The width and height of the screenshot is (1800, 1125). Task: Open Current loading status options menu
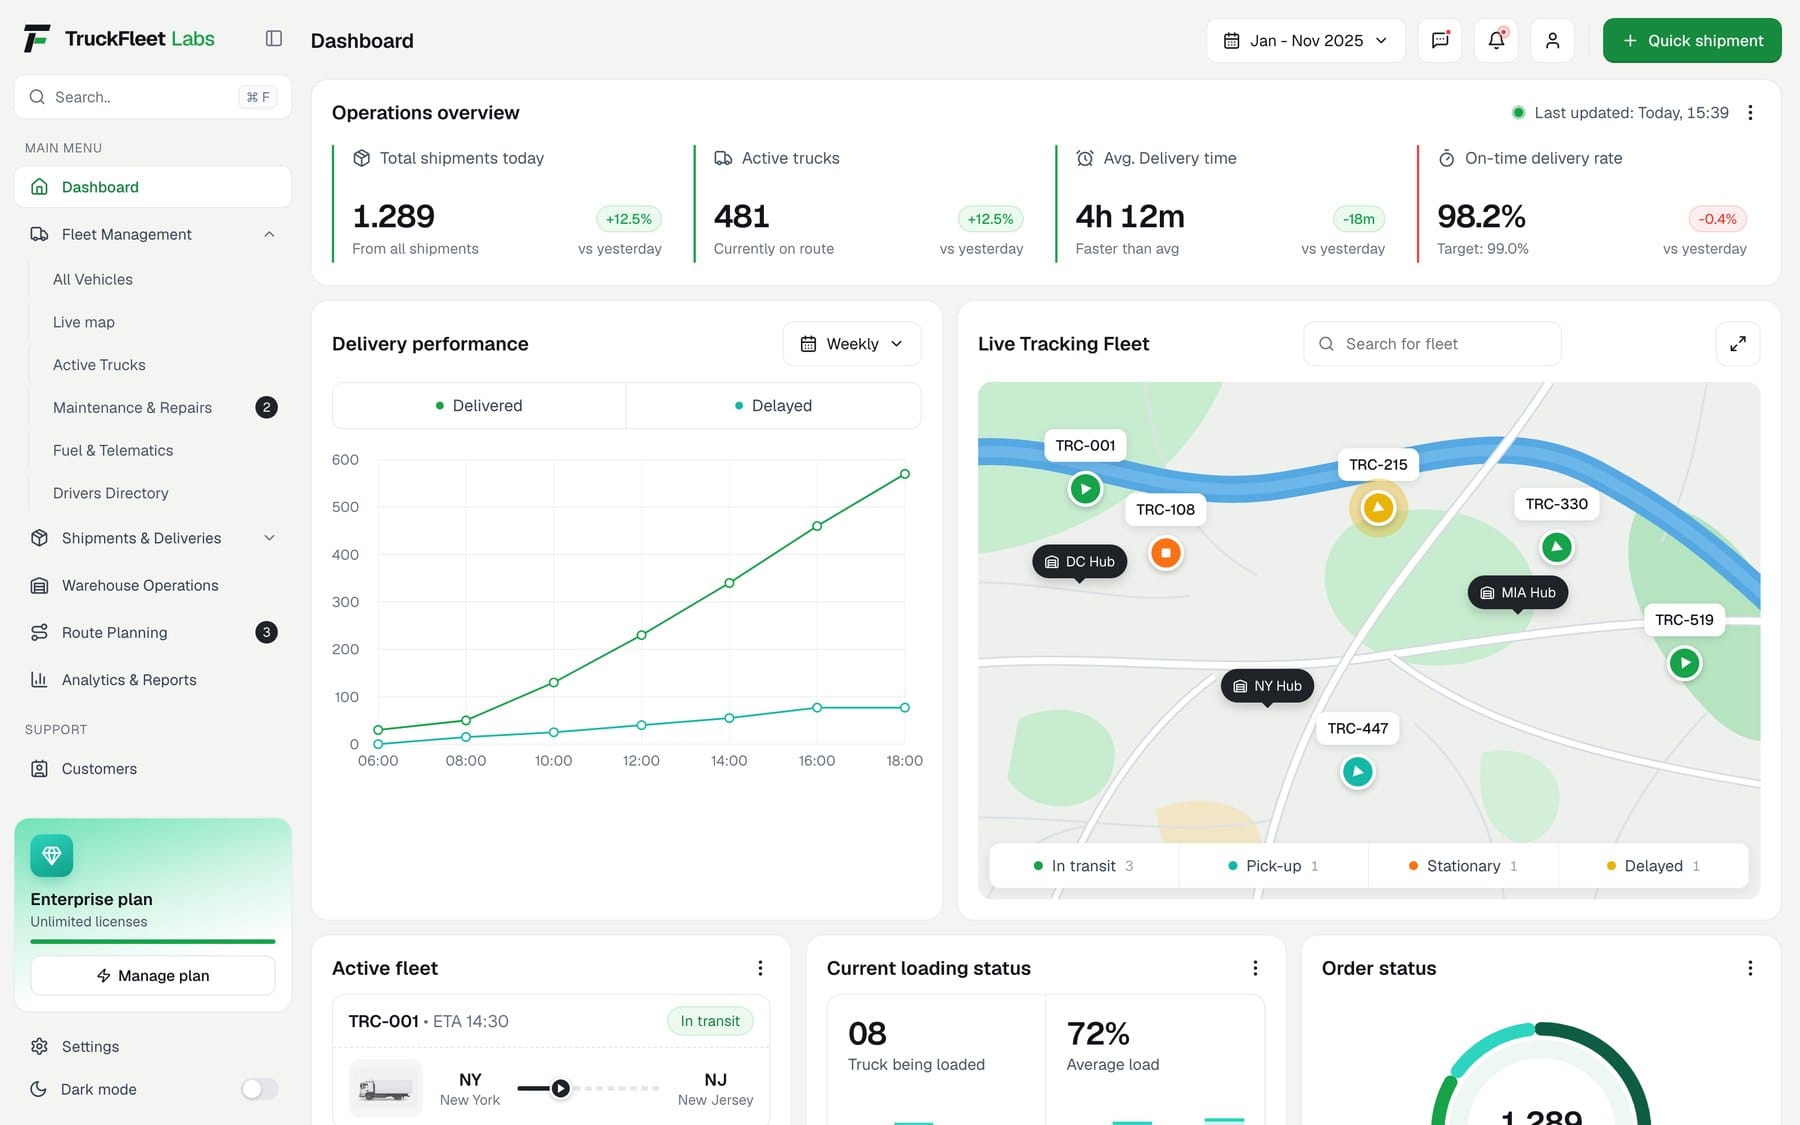click(1255, 968)
